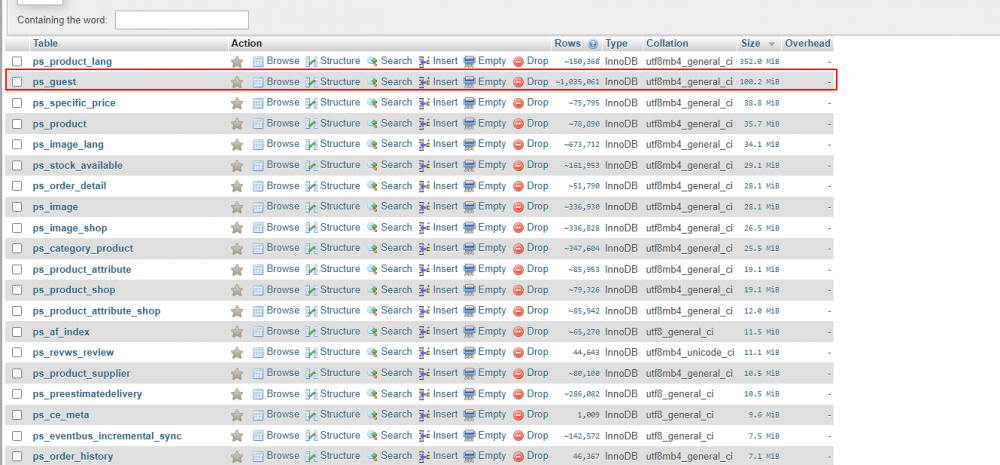
Task: Click Structure text for ps_product_lang
Action: 340,61
